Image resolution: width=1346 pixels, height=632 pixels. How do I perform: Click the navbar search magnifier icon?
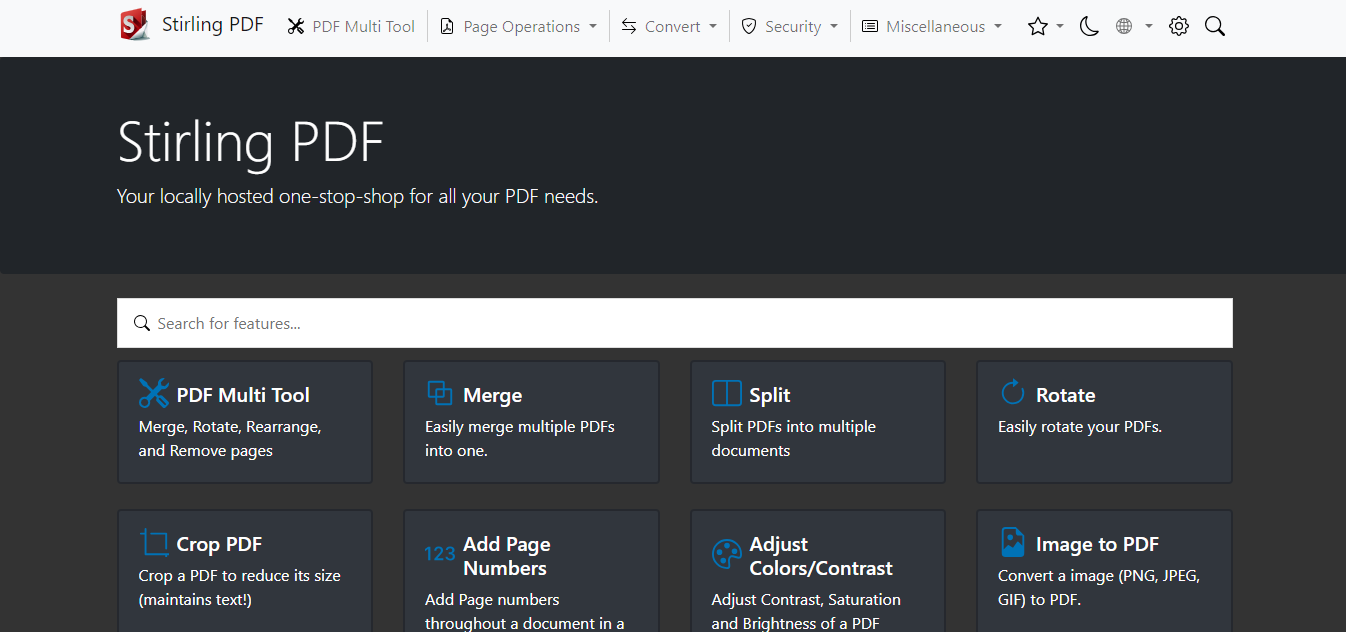[1215, 27]
